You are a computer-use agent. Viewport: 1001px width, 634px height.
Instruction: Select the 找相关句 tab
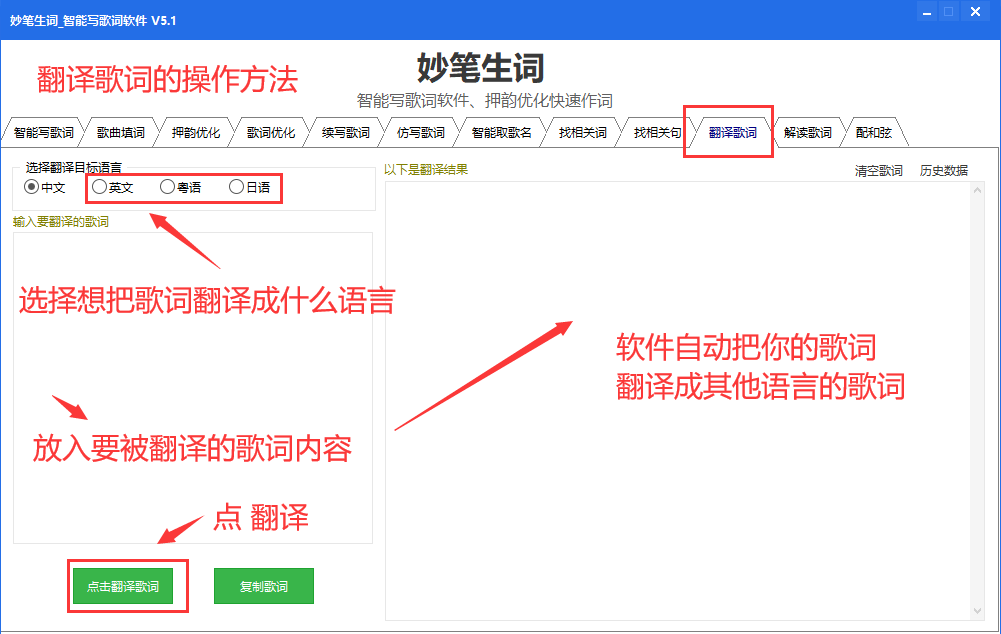click(658, 133)
